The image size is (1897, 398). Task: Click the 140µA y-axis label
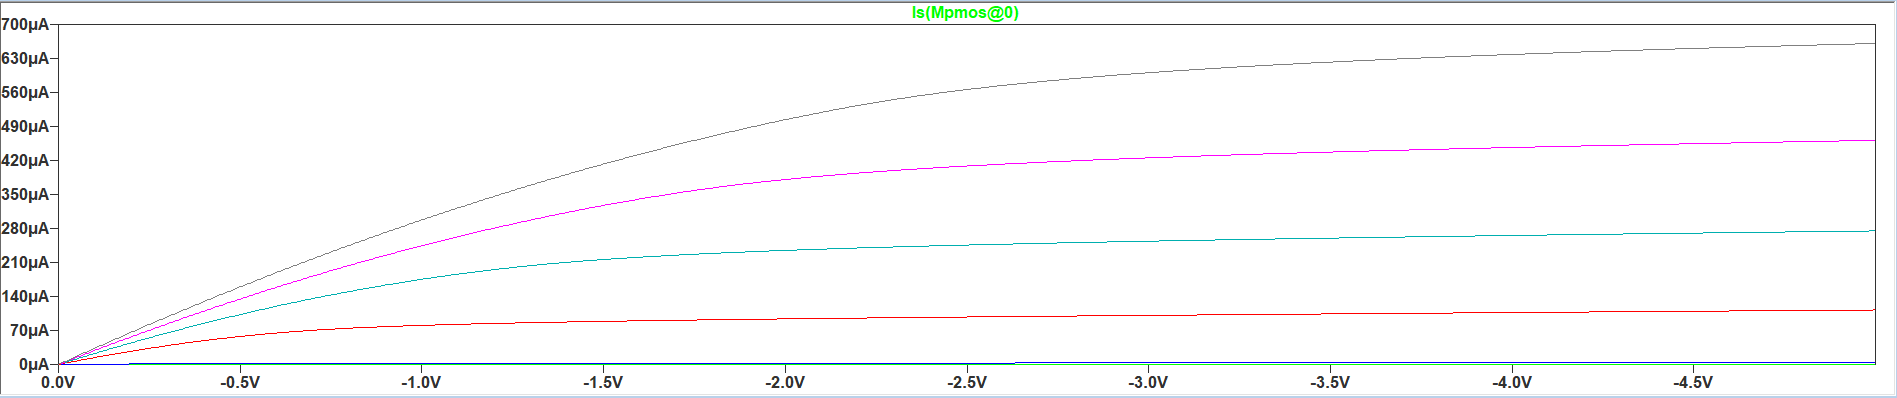point(25,297)
